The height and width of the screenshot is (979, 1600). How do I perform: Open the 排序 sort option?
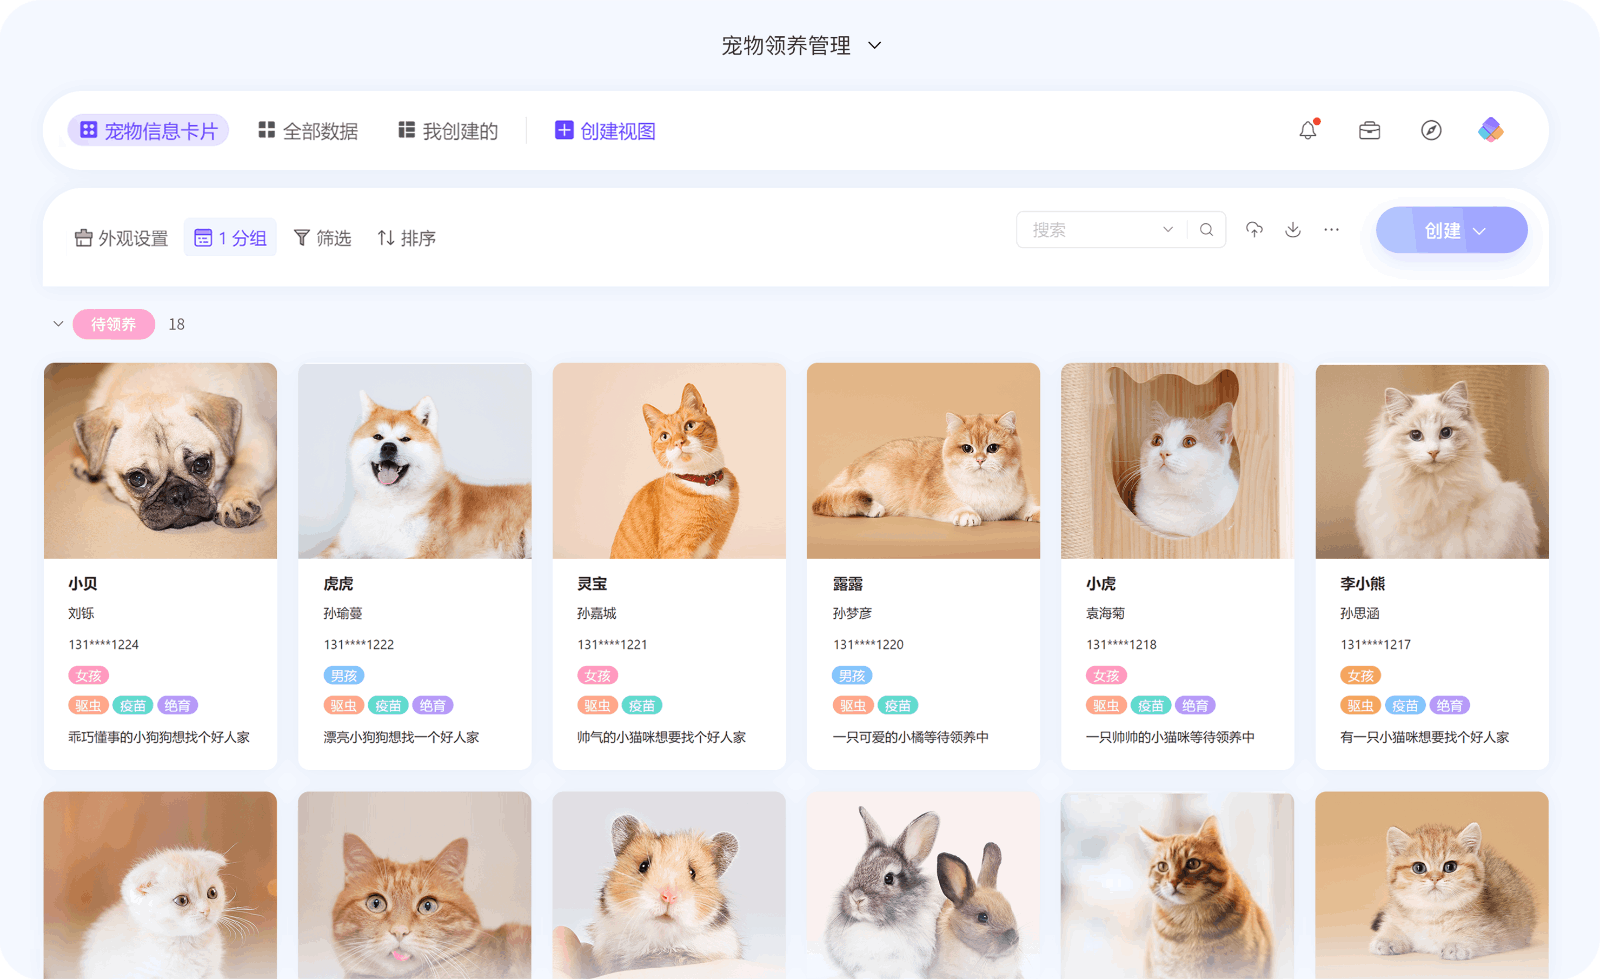[406, 238]
